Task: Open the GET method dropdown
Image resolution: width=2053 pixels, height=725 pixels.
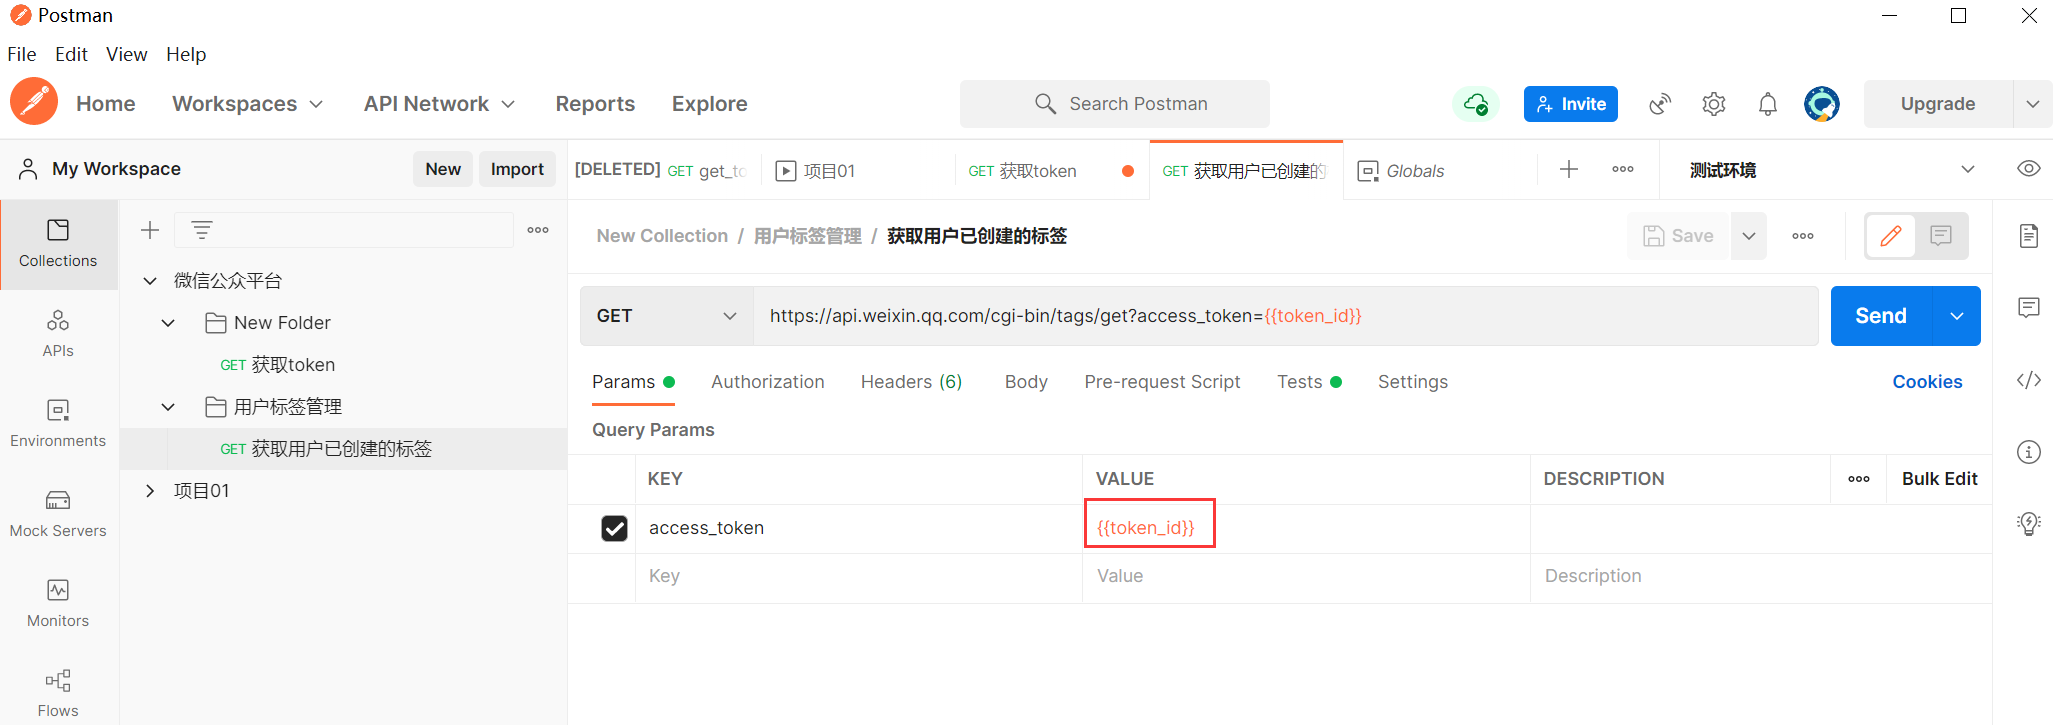Action: point(667,316)
